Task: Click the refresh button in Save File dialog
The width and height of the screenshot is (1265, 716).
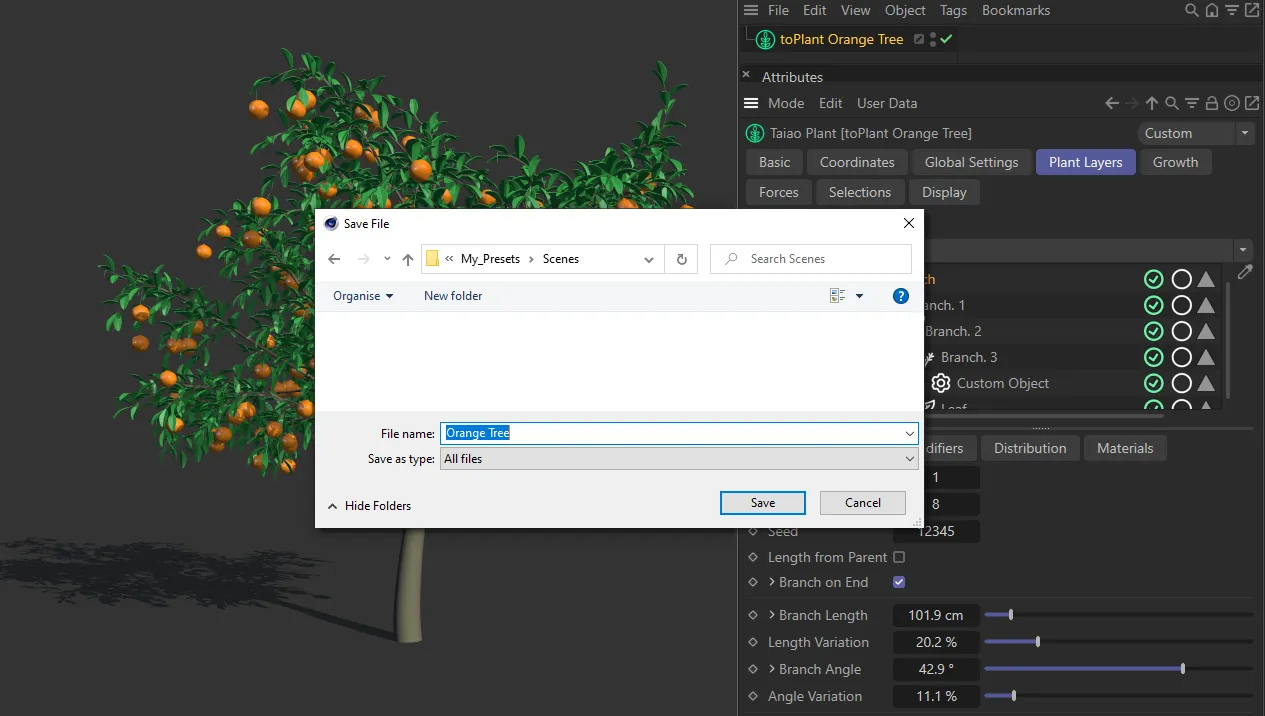Action: (x=681, y=259)
